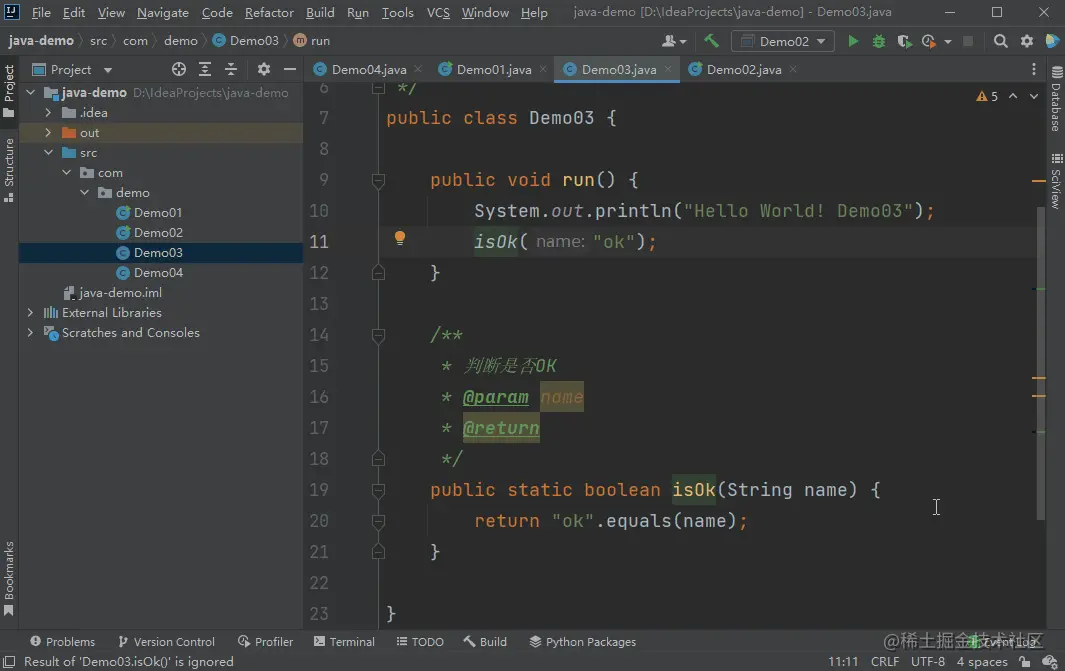Viewport: 1065px width, 671px height.
Task: Expand the out folder
Action: coord(48,132)
